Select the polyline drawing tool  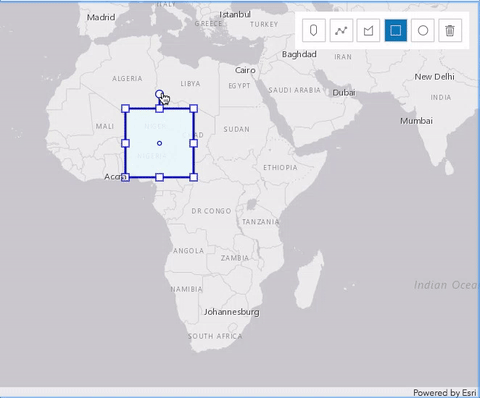[341, 31]
